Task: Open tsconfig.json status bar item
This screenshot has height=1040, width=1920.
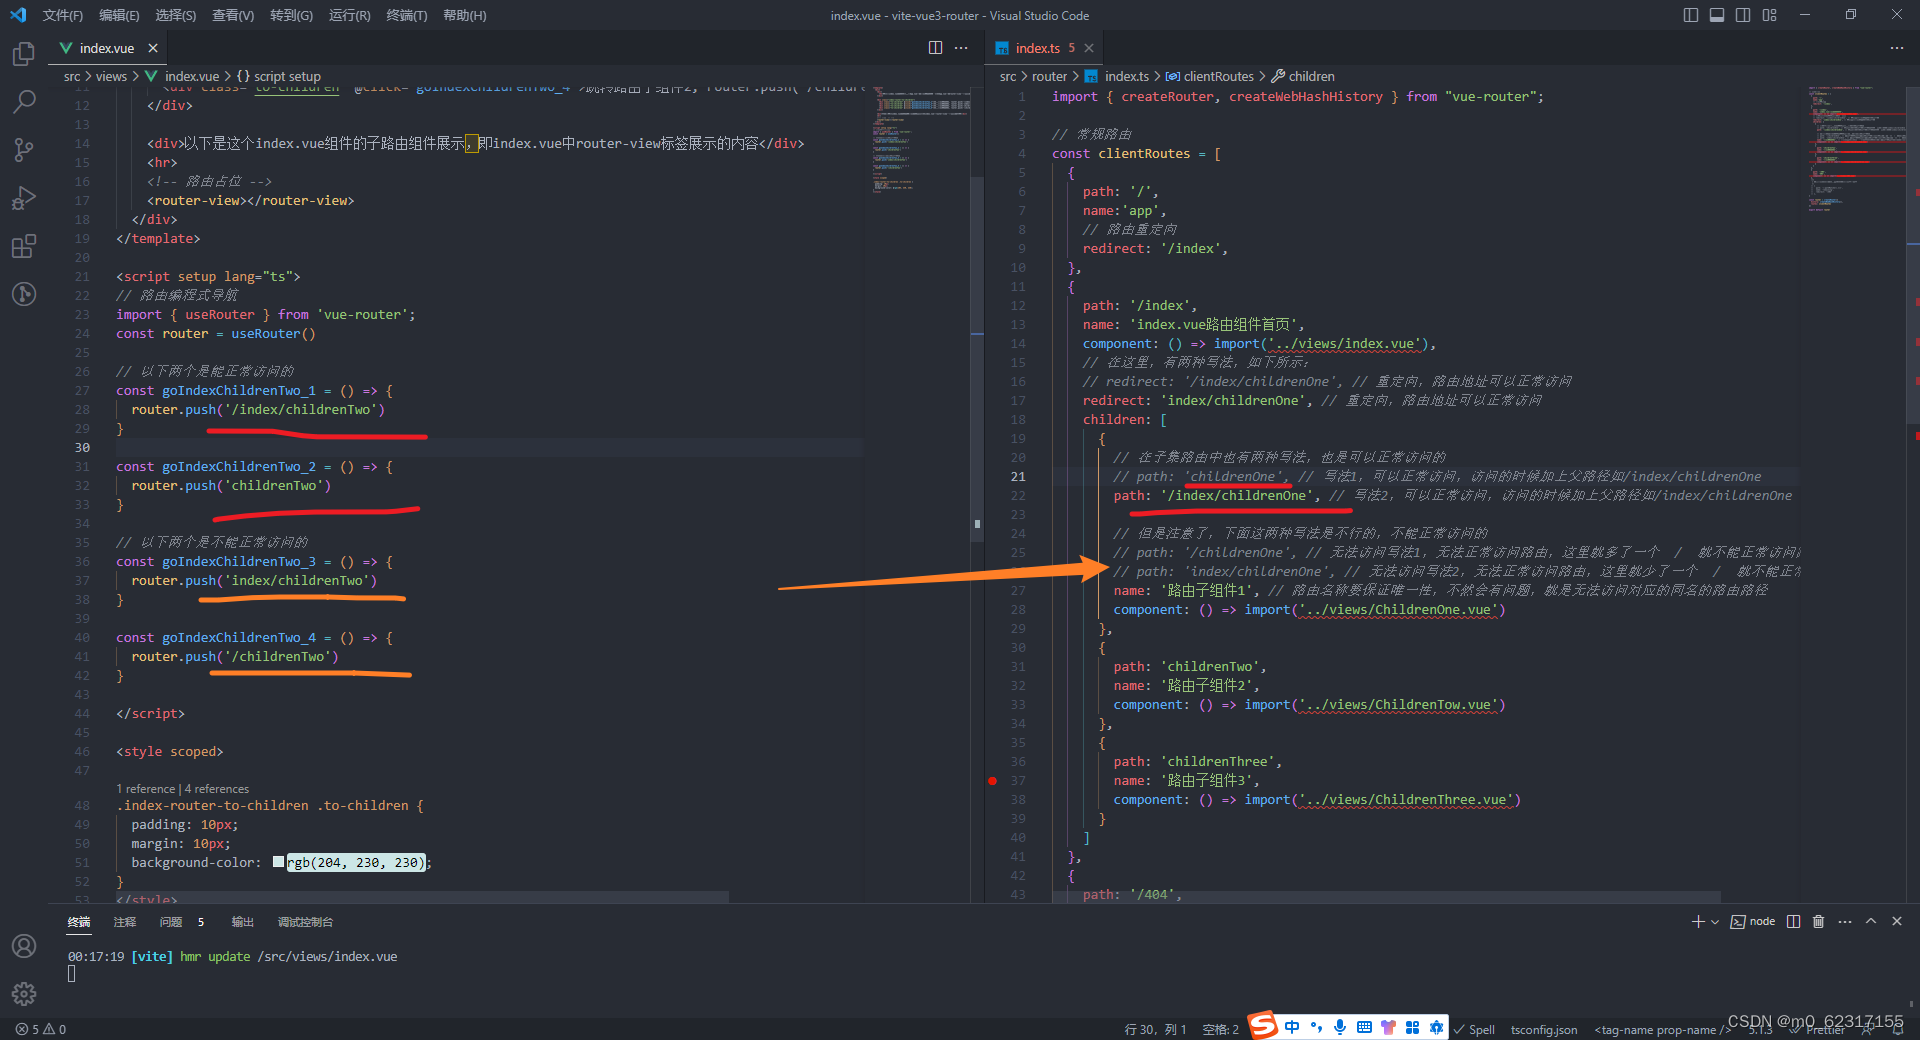Action: [1543, 1029]
